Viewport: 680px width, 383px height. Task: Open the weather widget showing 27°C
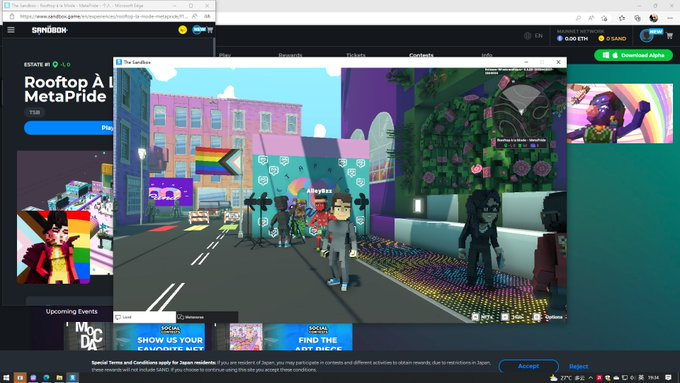pos(567,378)
